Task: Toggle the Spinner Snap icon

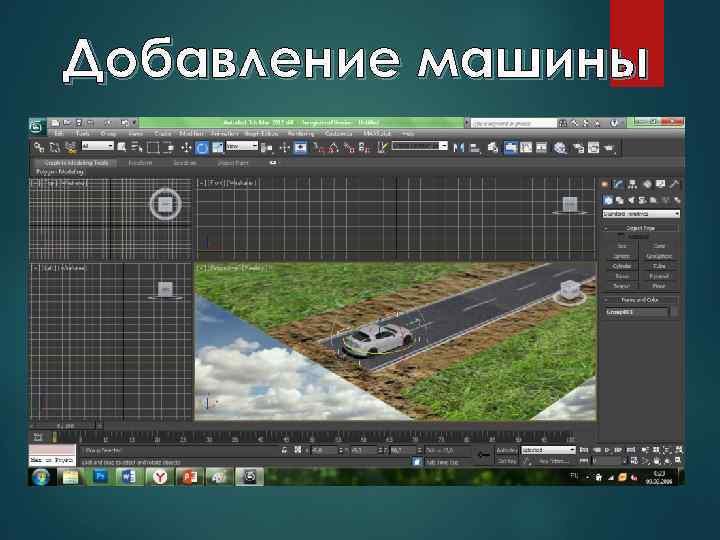Action: tap(365, 147)
